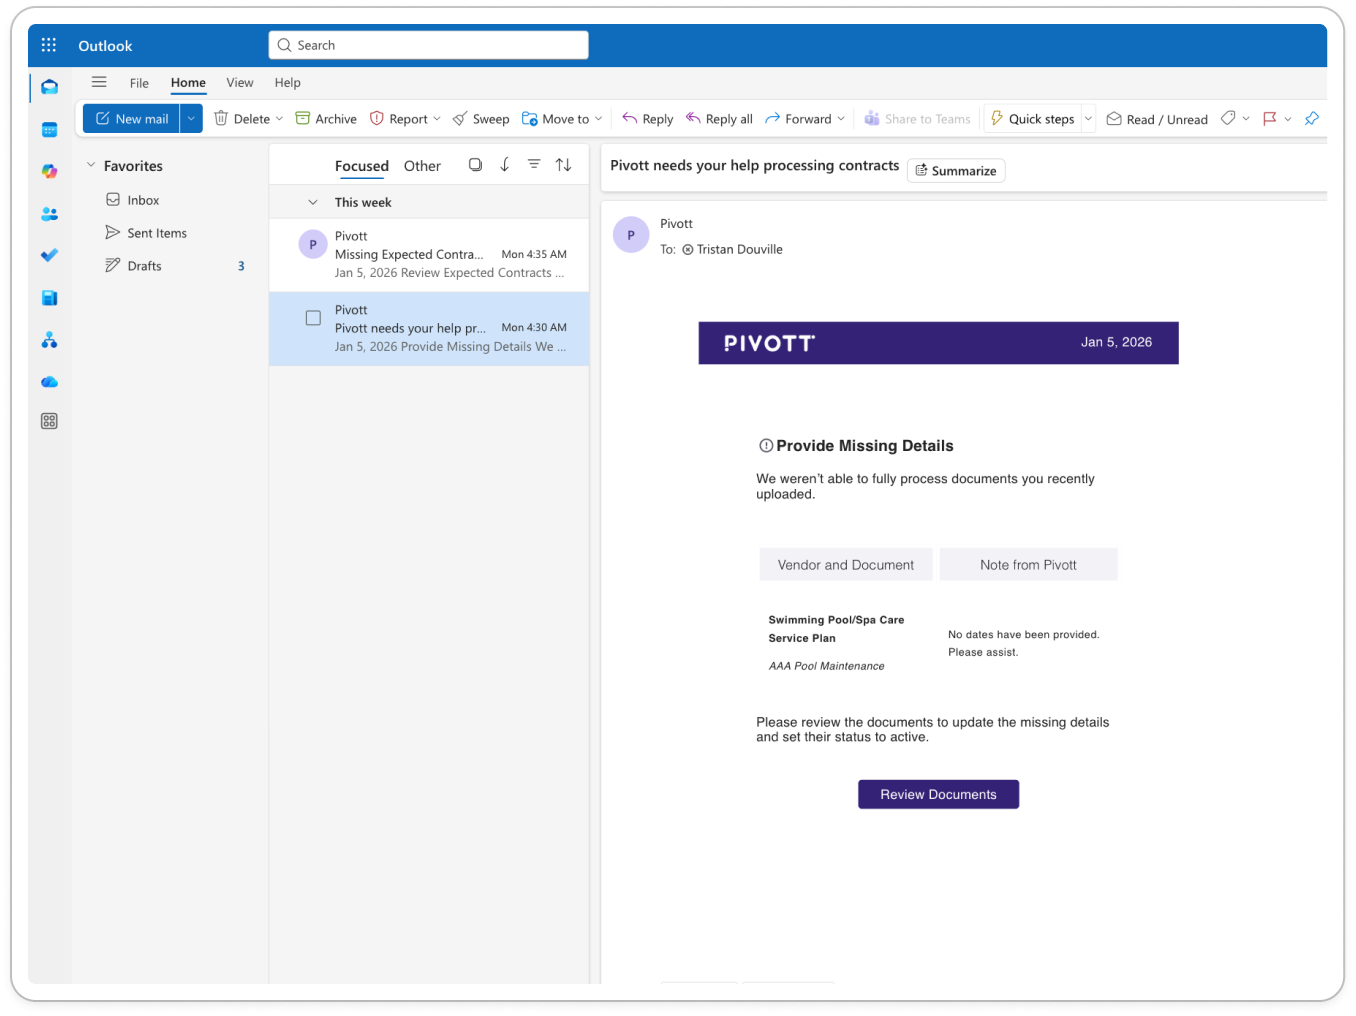The image size is (1356, 1016).
Task: Pin the message with pin icon
Action: pyautogui.click(x=1312, y=118)
